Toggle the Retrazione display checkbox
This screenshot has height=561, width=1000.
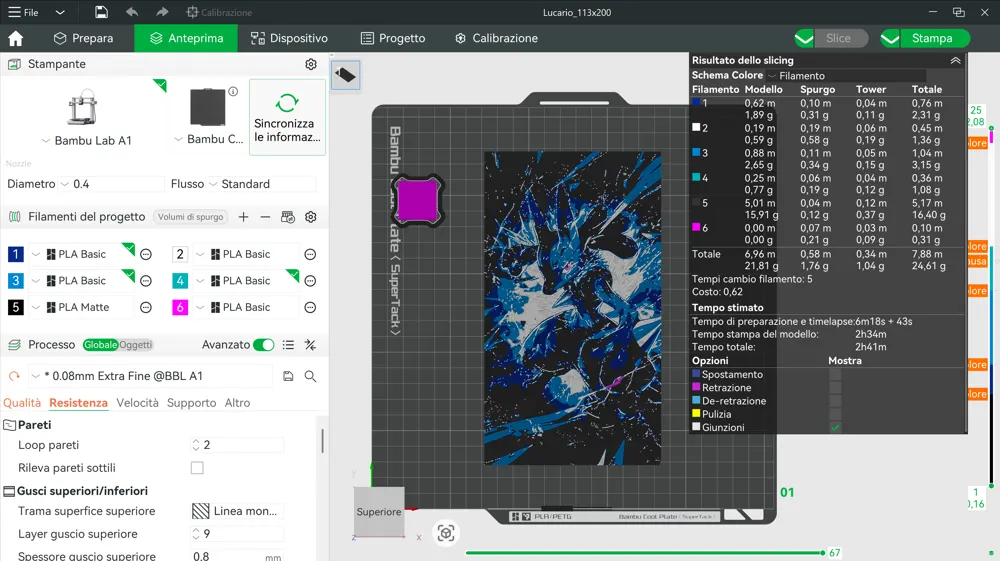point(835,388)
